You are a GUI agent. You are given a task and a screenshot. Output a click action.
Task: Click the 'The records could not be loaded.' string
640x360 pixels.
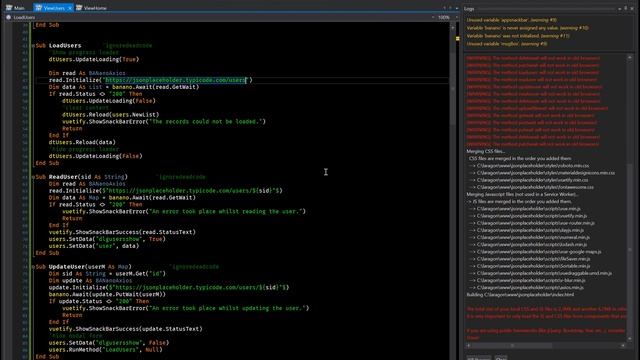pyautogui.click(x=207, y=122)
